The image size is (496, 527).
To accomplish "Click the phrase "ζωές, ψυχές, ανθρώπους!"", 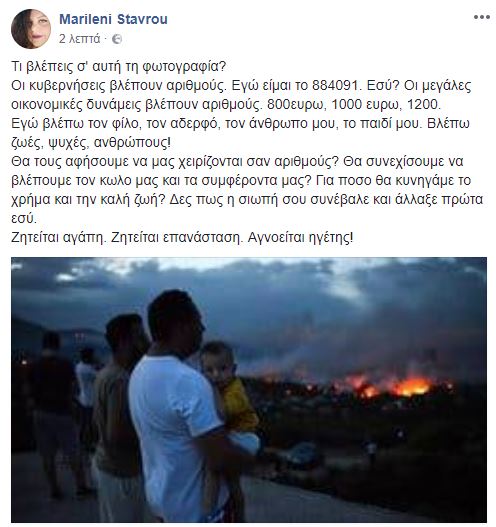I will tap(91, 143).
